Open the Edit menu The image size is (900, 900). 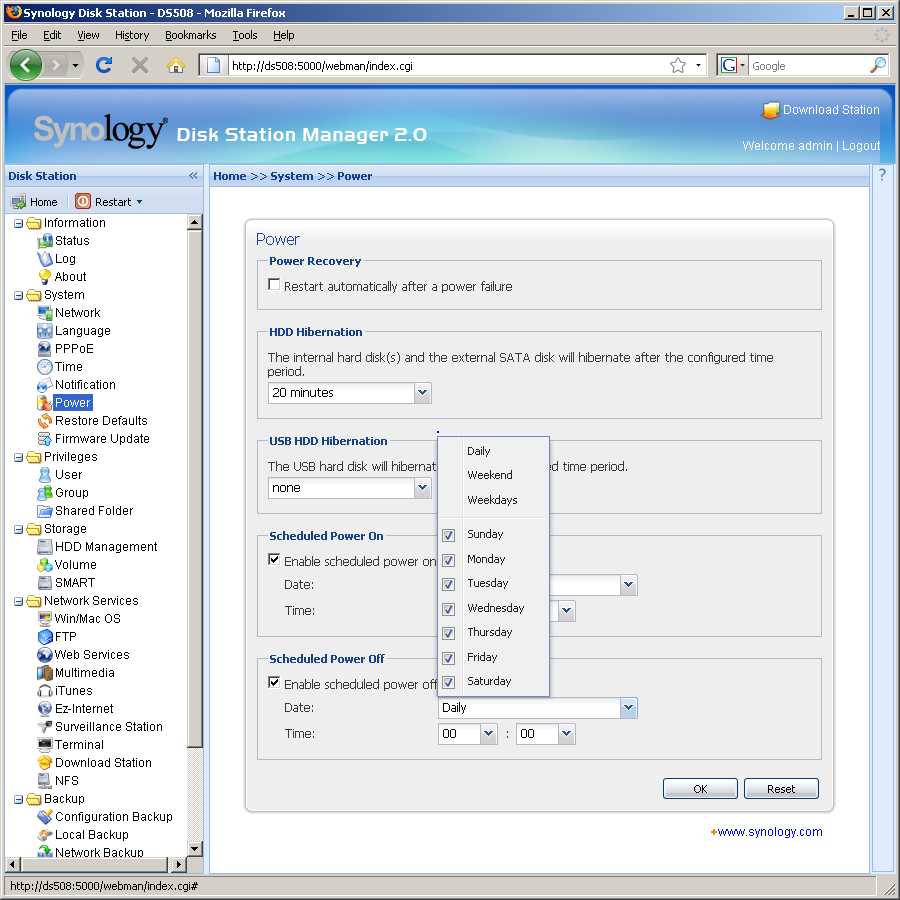pos(52,35)
